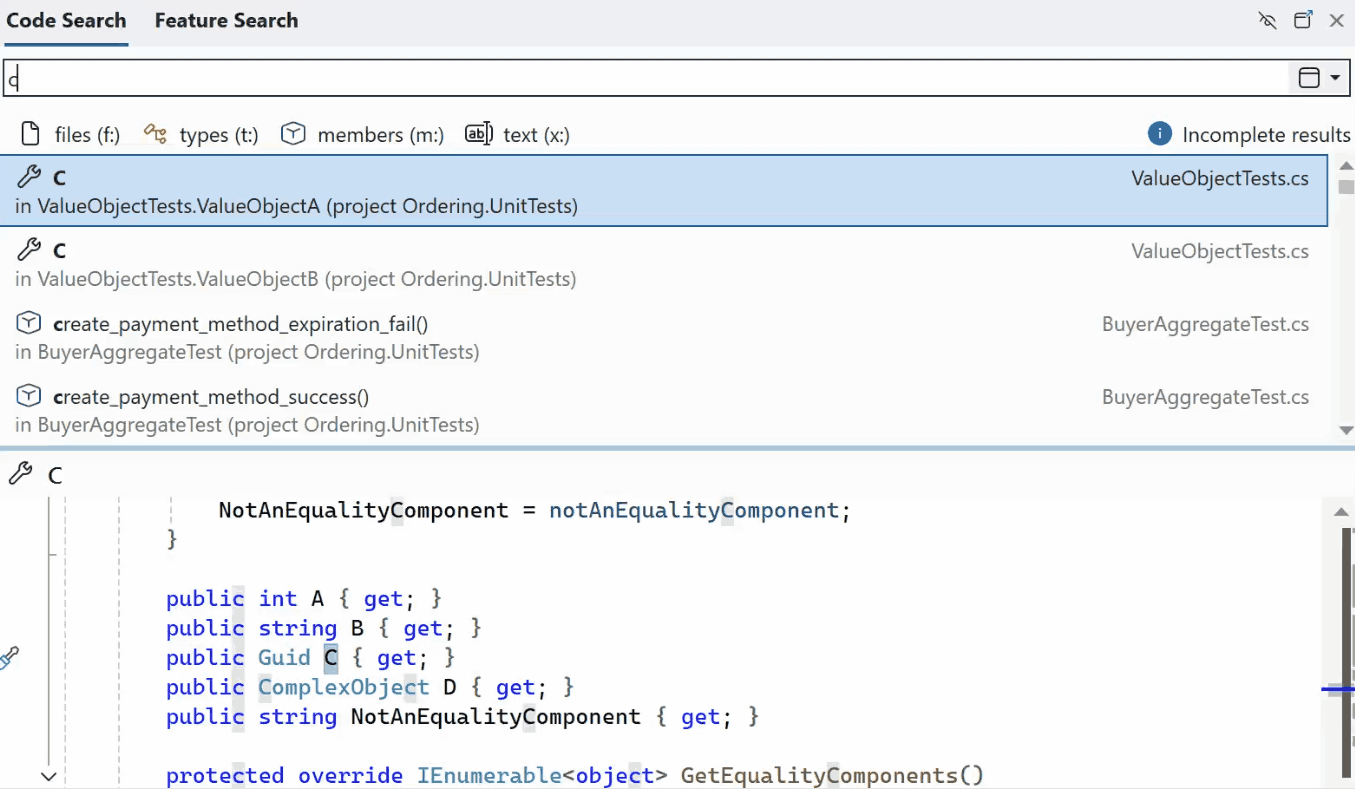Click ComplexObject type in code preview

point(344,687)
